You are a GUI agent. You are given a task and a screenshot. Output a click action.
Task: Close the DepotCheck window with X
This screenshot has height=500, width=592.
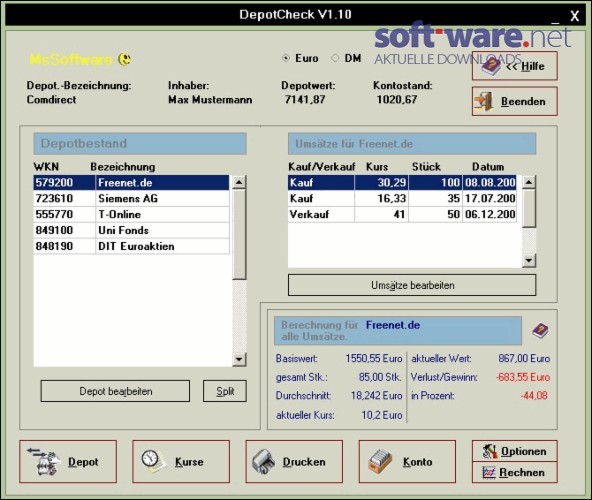tap(574, 16)
